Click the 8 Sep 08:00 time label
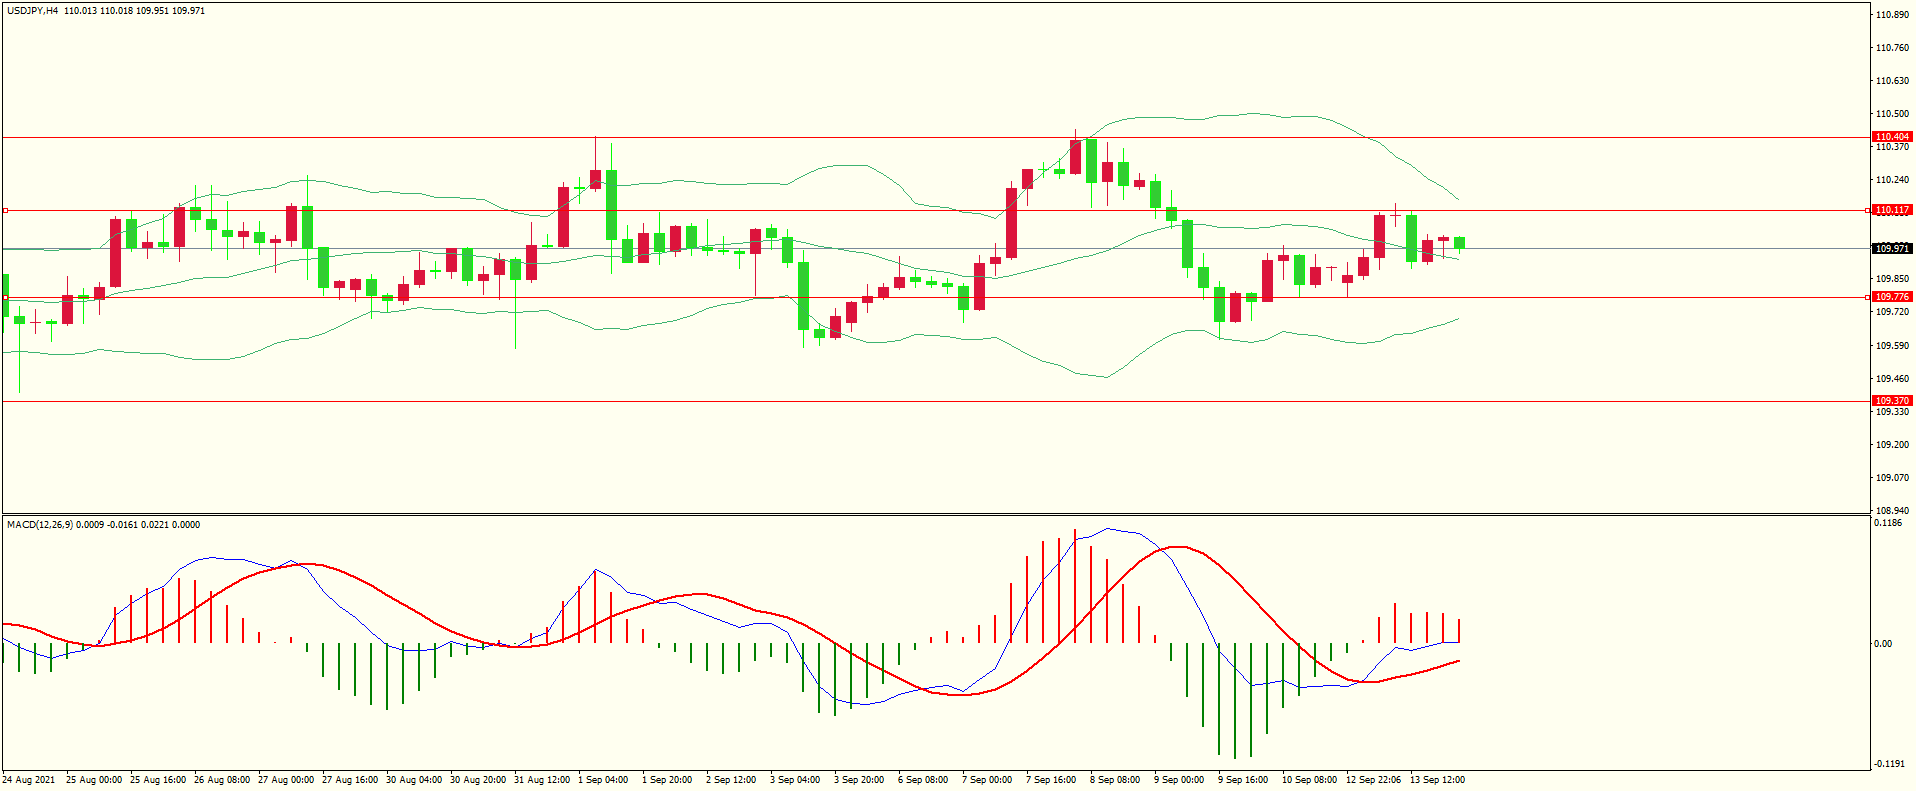This screenshot has width=1916, height=791. [1115, 780]
